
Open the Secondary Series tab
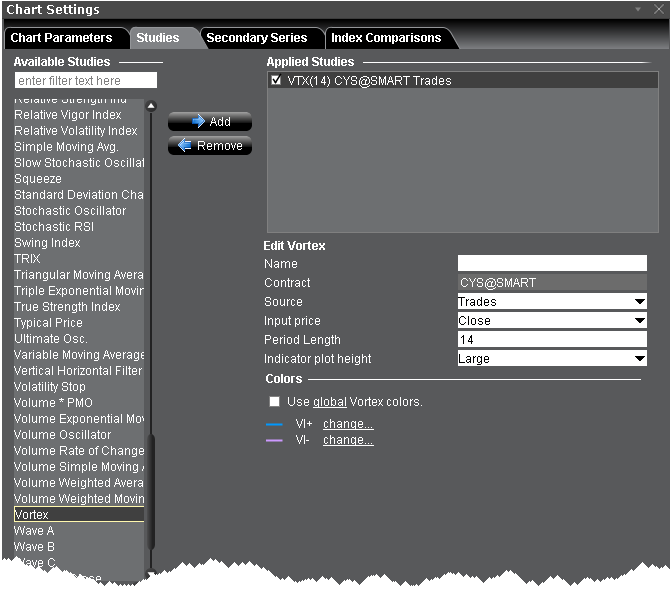(x=257, y=38)
